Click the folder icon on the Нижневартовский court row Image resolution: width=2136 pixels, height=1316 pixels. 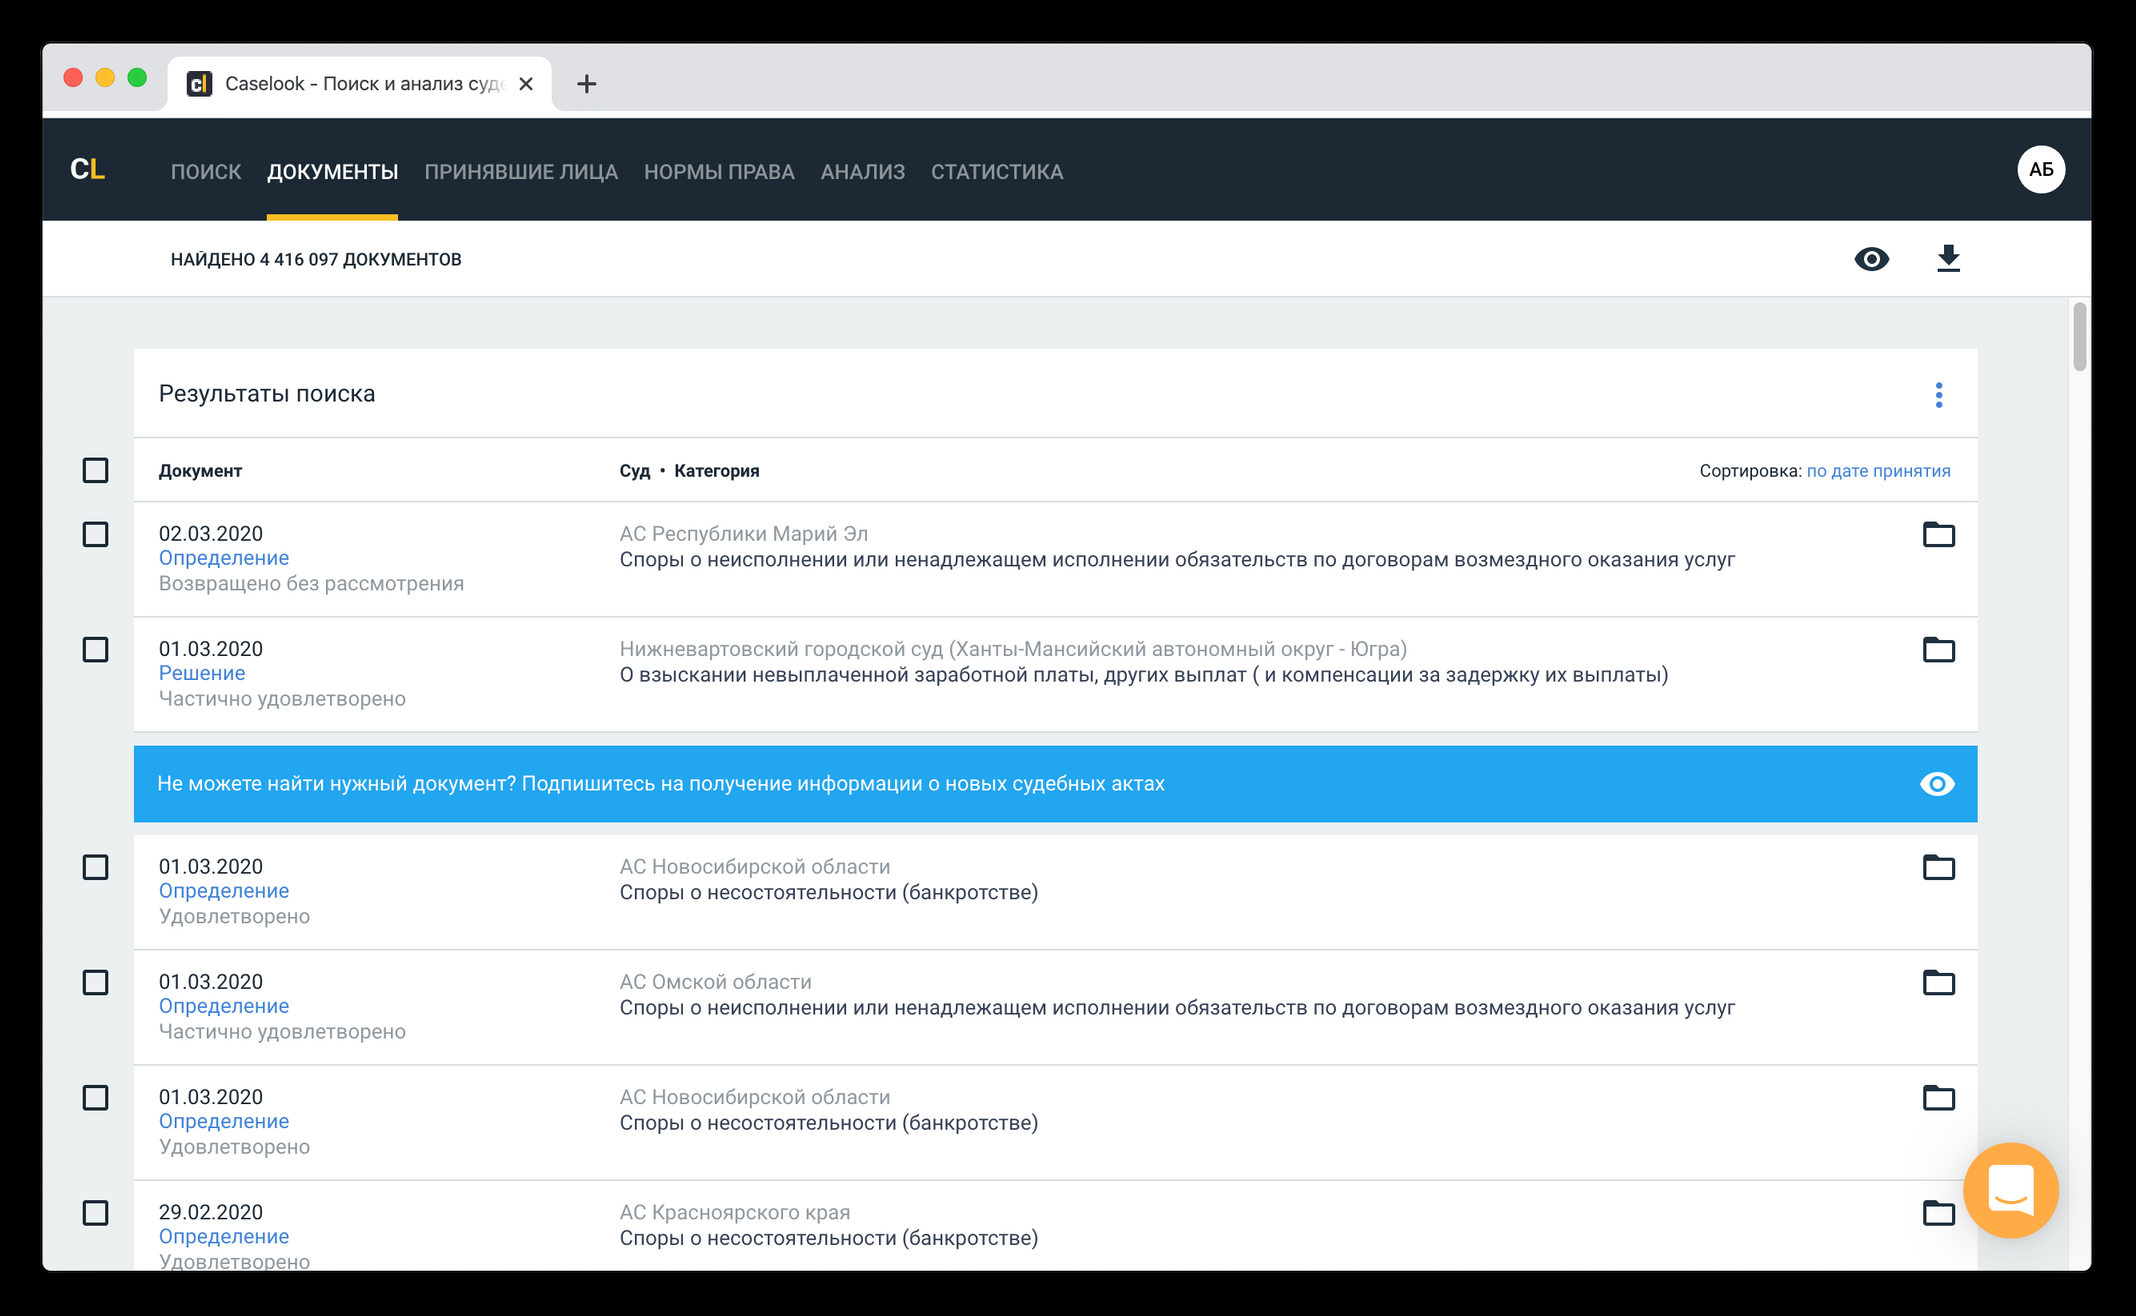click(x=1938, y=650)
